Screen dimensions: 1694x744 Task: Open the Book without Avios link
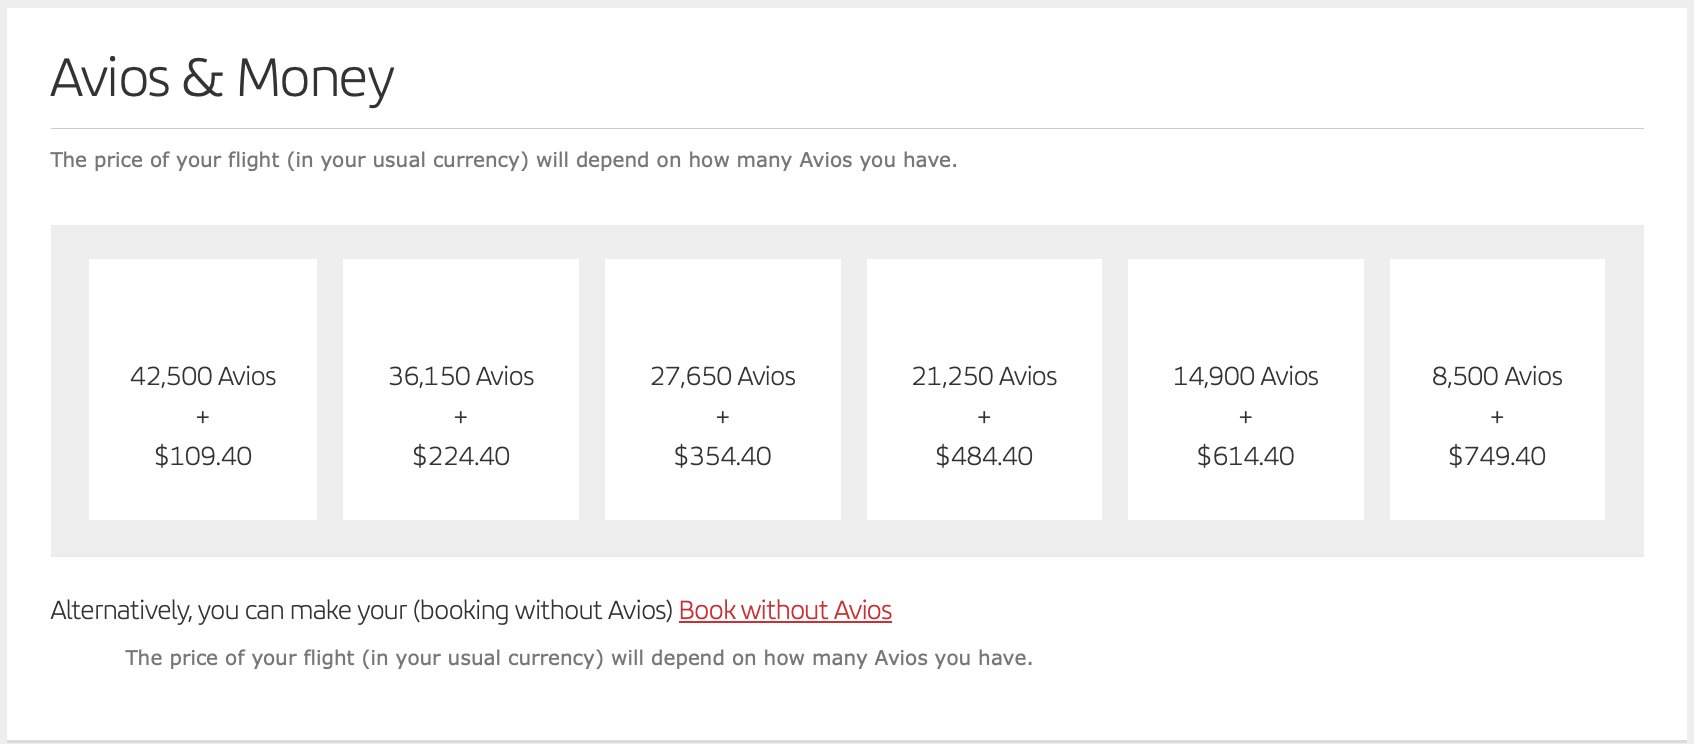pyautogui.click(x=785, y=610)
